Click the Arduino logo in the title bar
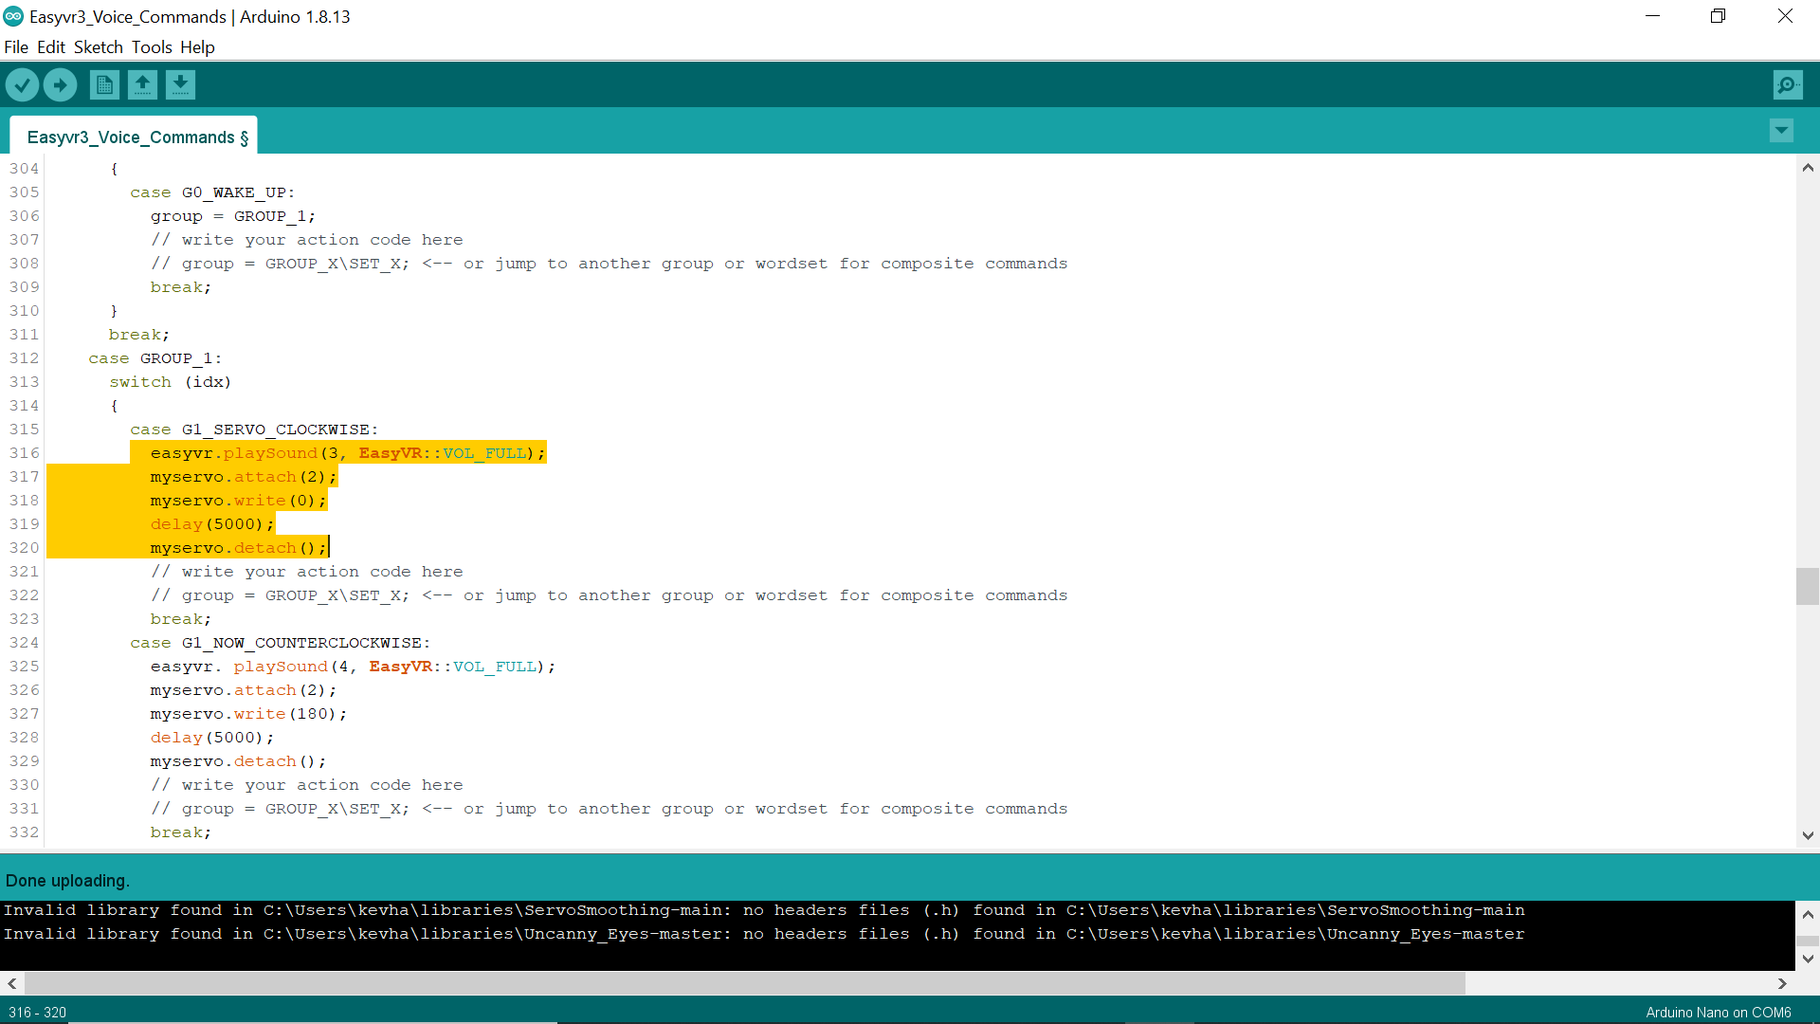The width and height of the screenshot is (1820, 1024). [x=13, y=16]
